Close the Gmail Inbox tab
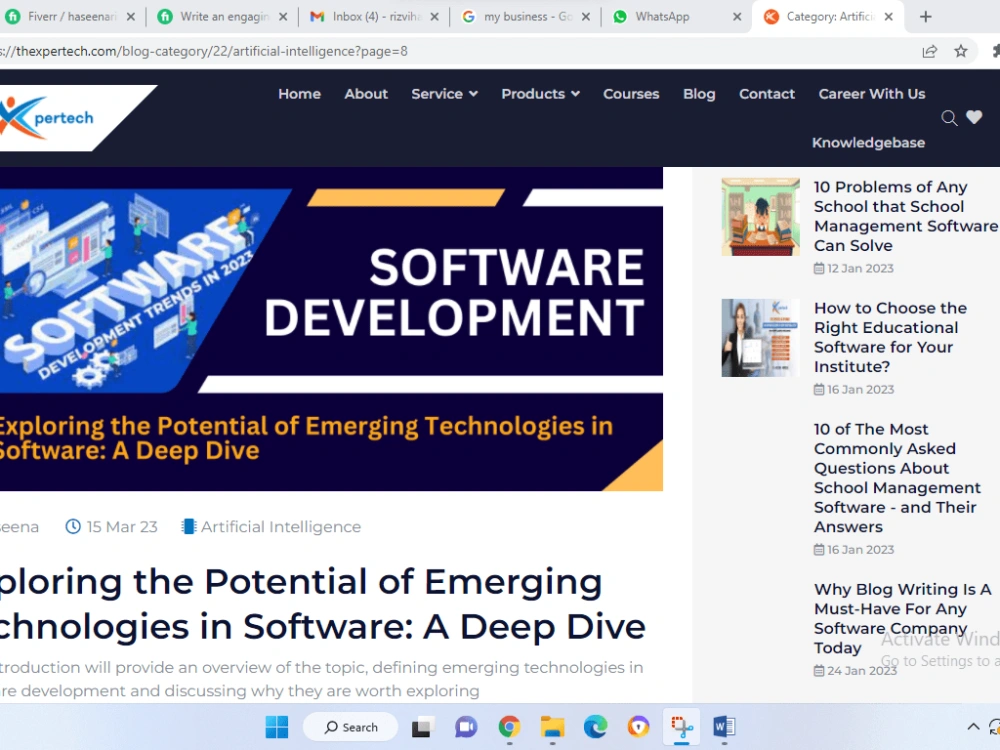The image size is (1000, 750). (x=434, y=17)
